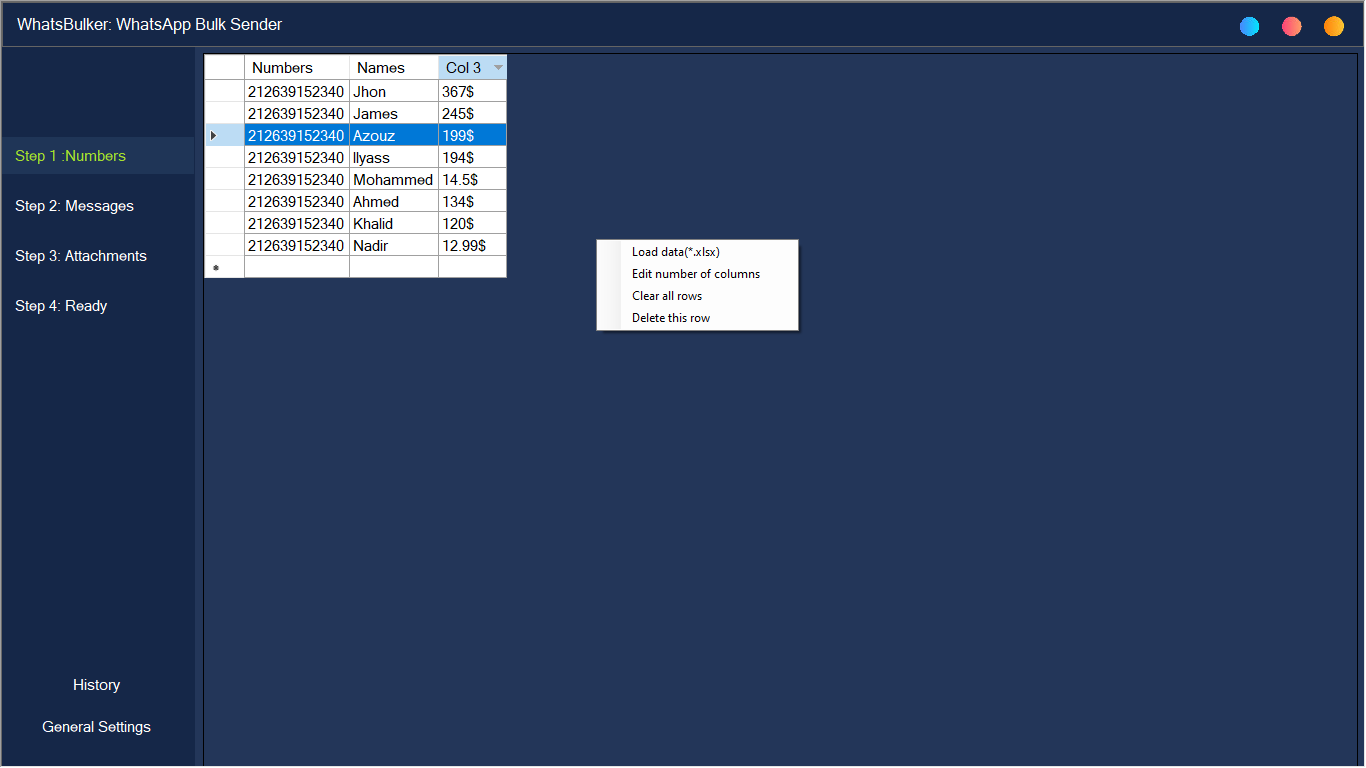
Task: Select the name cell "Nadir"
Action: pyautogui.click(x=394, y=246)
